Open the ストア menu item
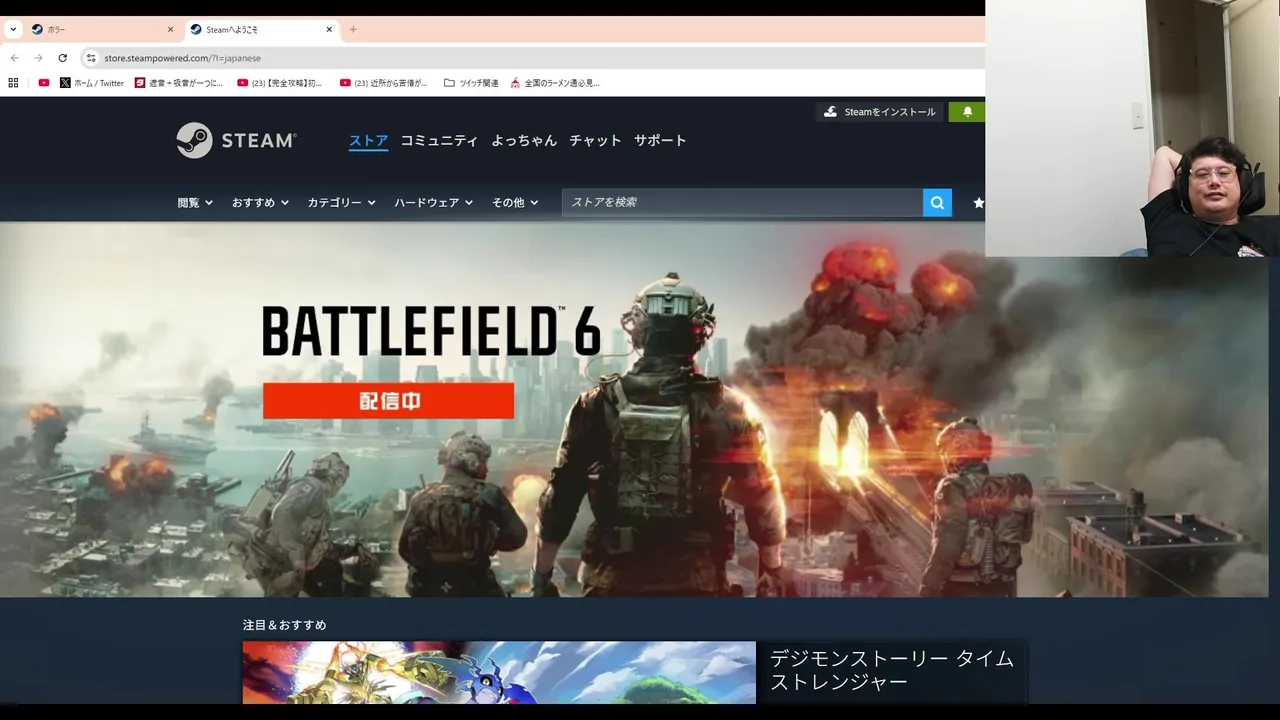Viewport: 1280px width, 720px height. pyautogui.click(x=368, y=141)
